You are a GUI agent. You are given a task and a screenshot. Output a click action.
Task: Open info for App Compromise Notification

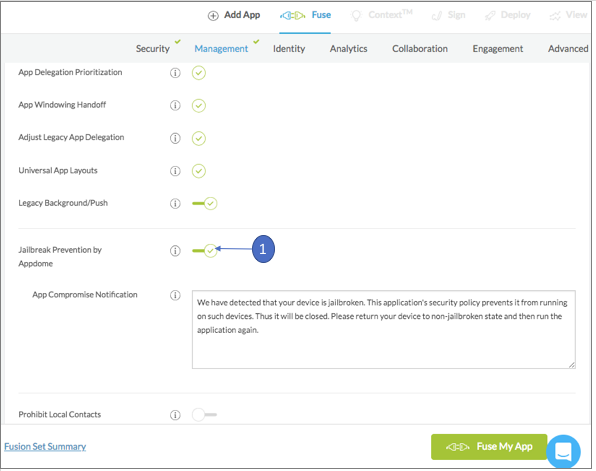[175, 295]
